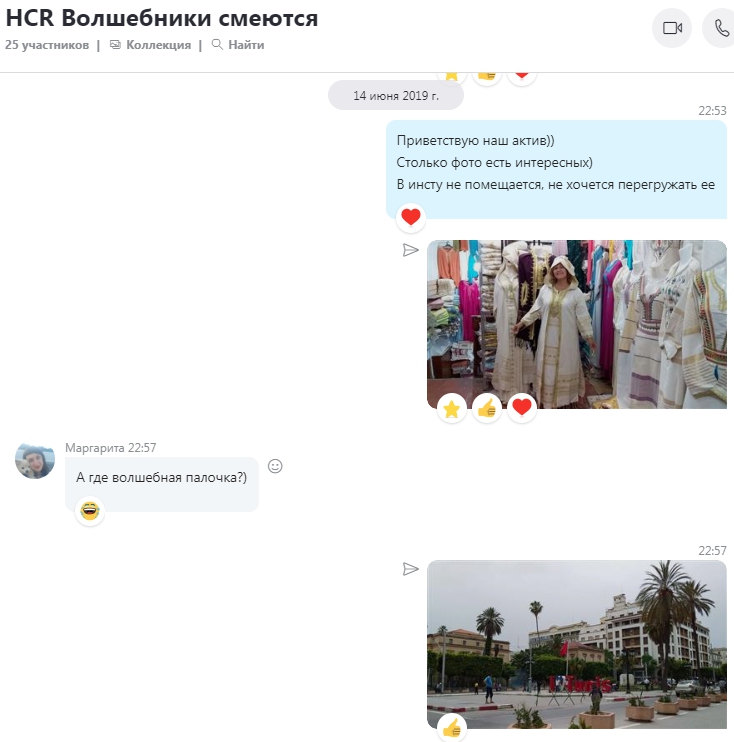Click Найти to search the chat
The height and width of the screenshot is (742, 734).
[x=238, y=45]
